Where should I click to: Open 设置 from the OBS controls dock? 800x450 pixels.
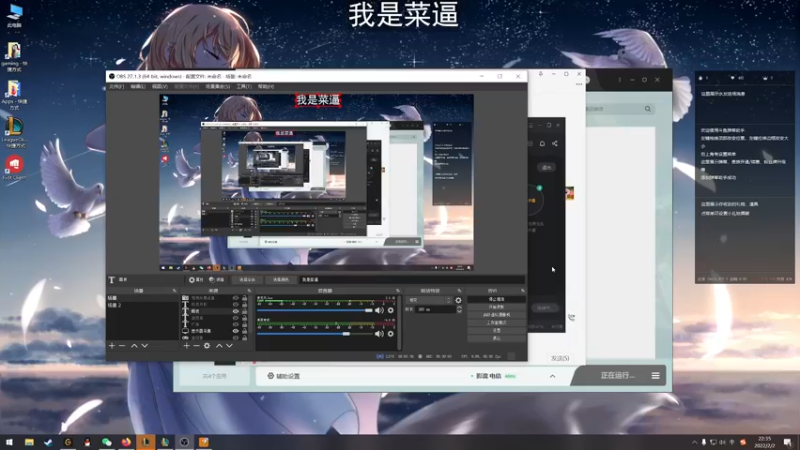[x=496, y=331]
